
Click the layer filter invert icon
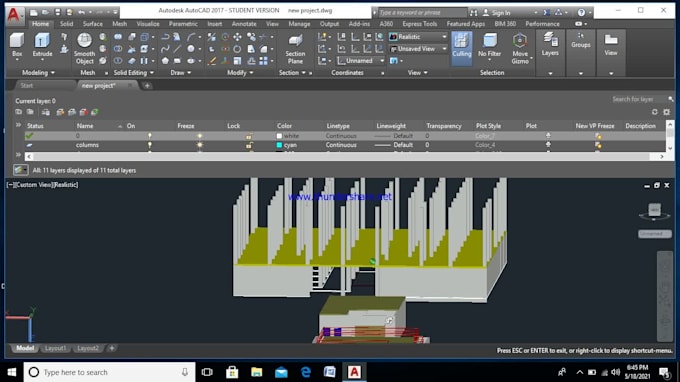20,170
